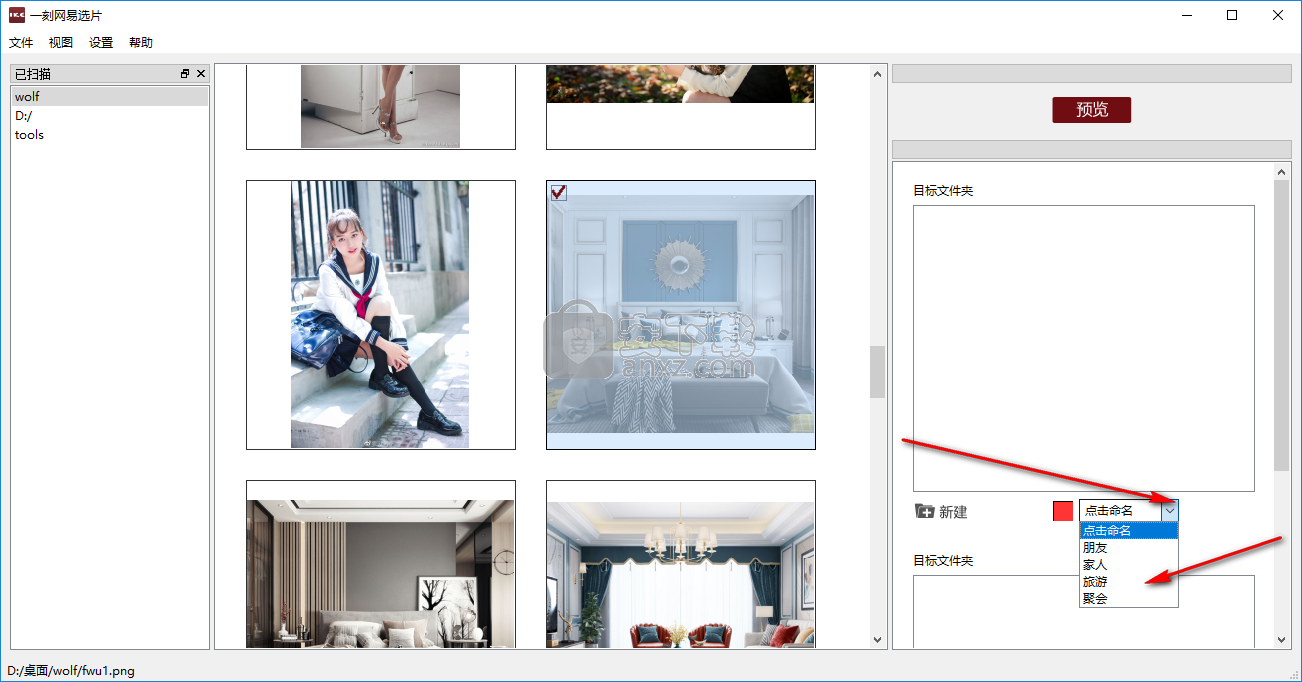Click the 预览 button

[1092, 110]
